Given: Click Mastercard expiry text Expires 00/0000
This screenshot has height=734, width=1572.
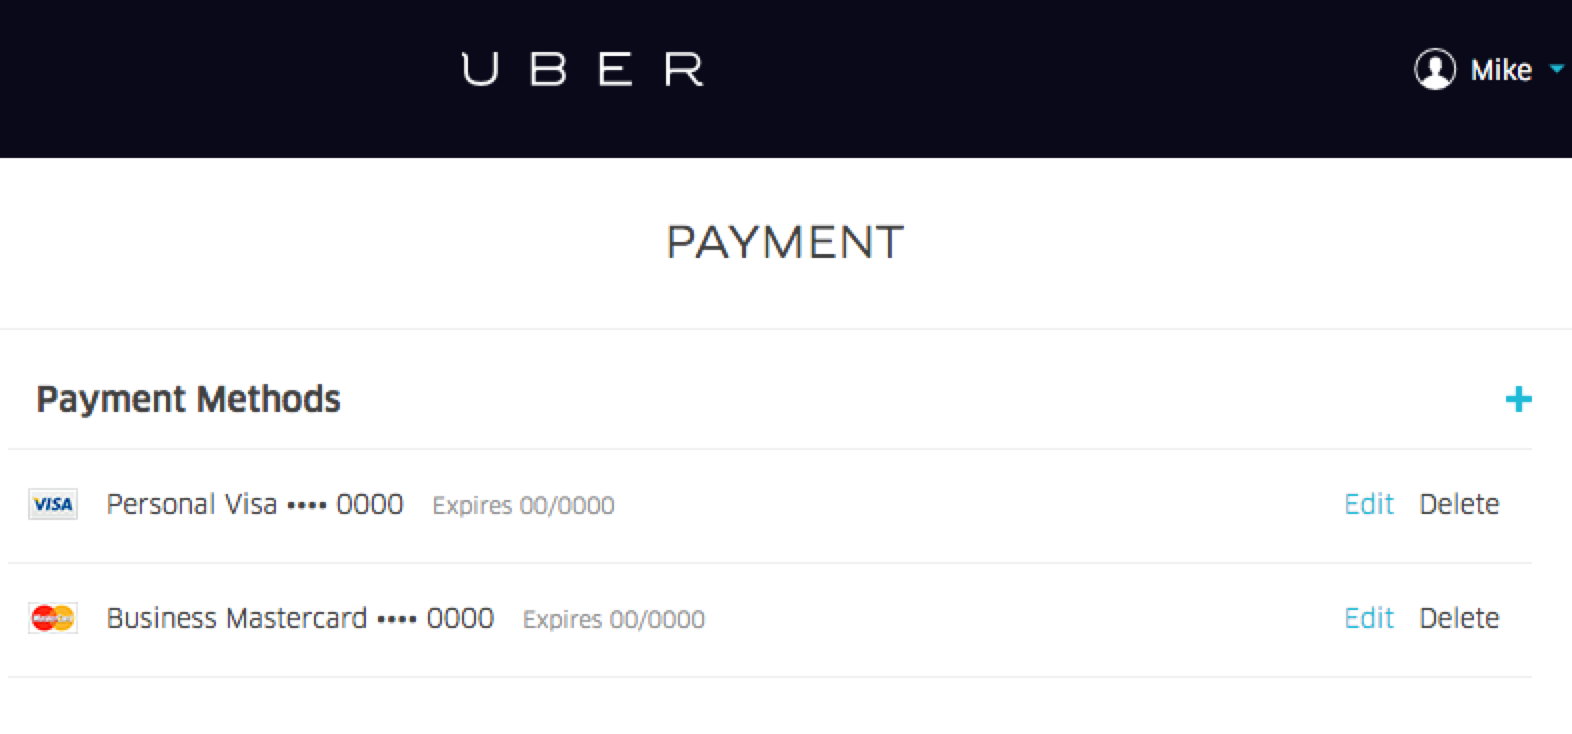Looking at the screenshot, I should (x=613, y=620).
